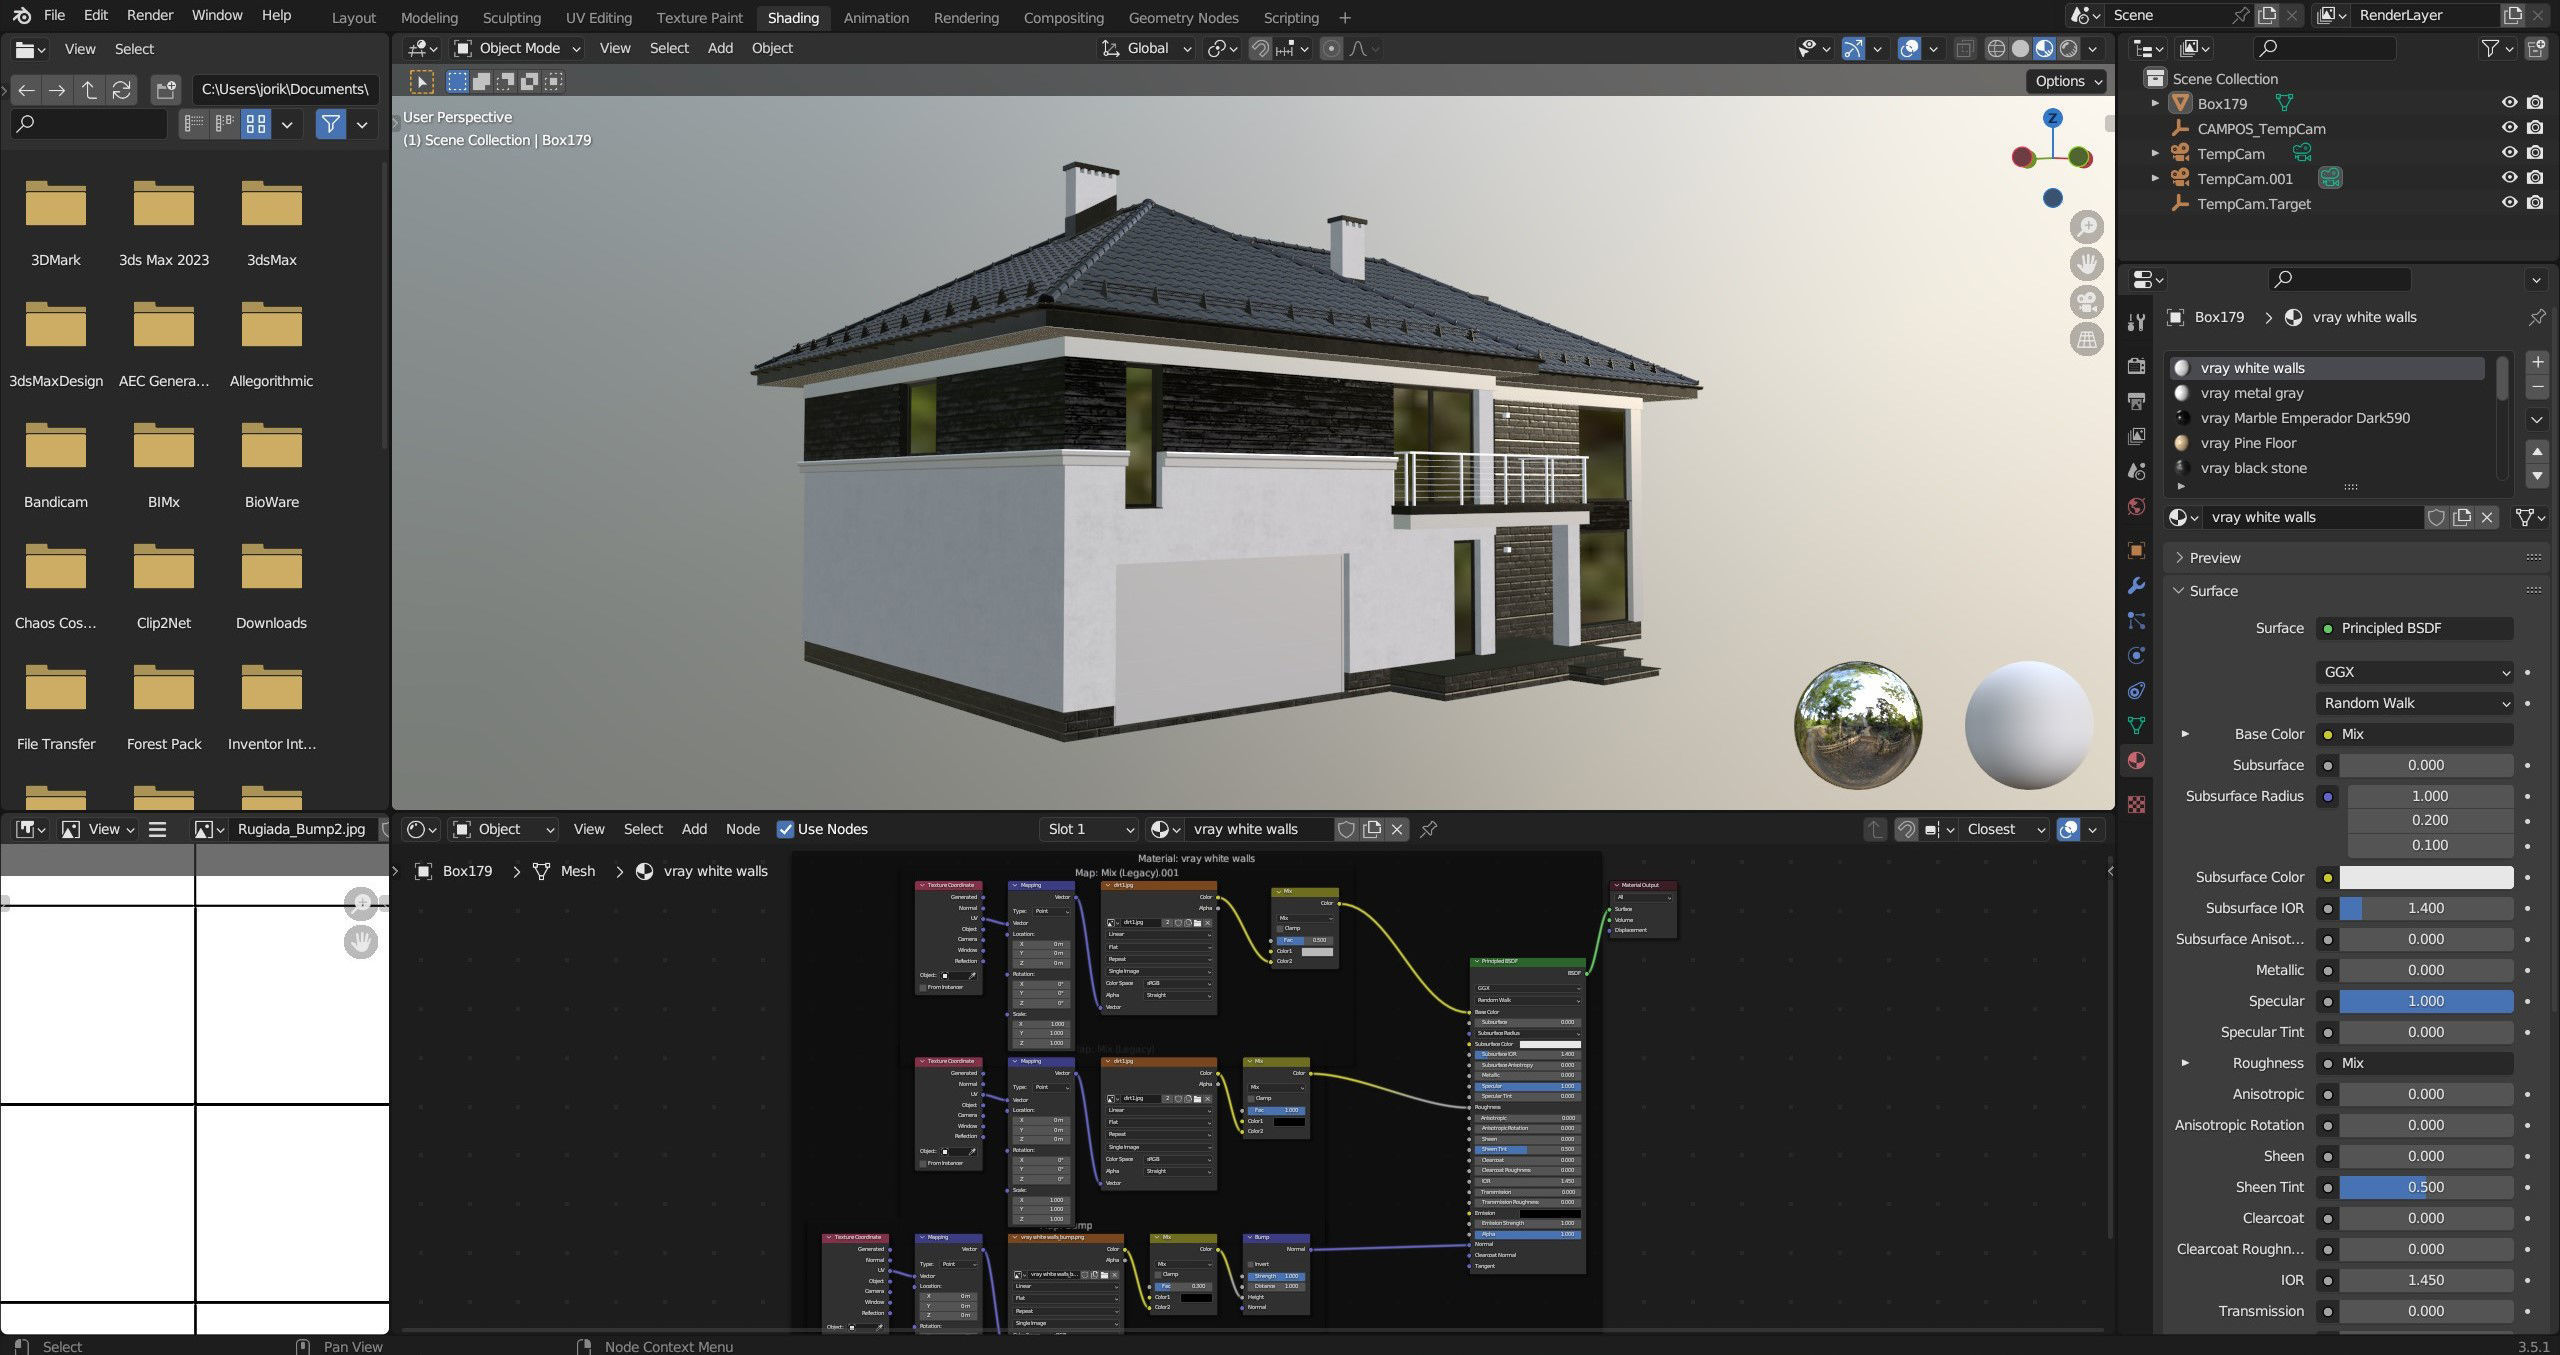Image resolution: width=2560 pixels, height=1355 pixels.
Task: Open the Downloads folder in file browser
Action: [271, 588]
